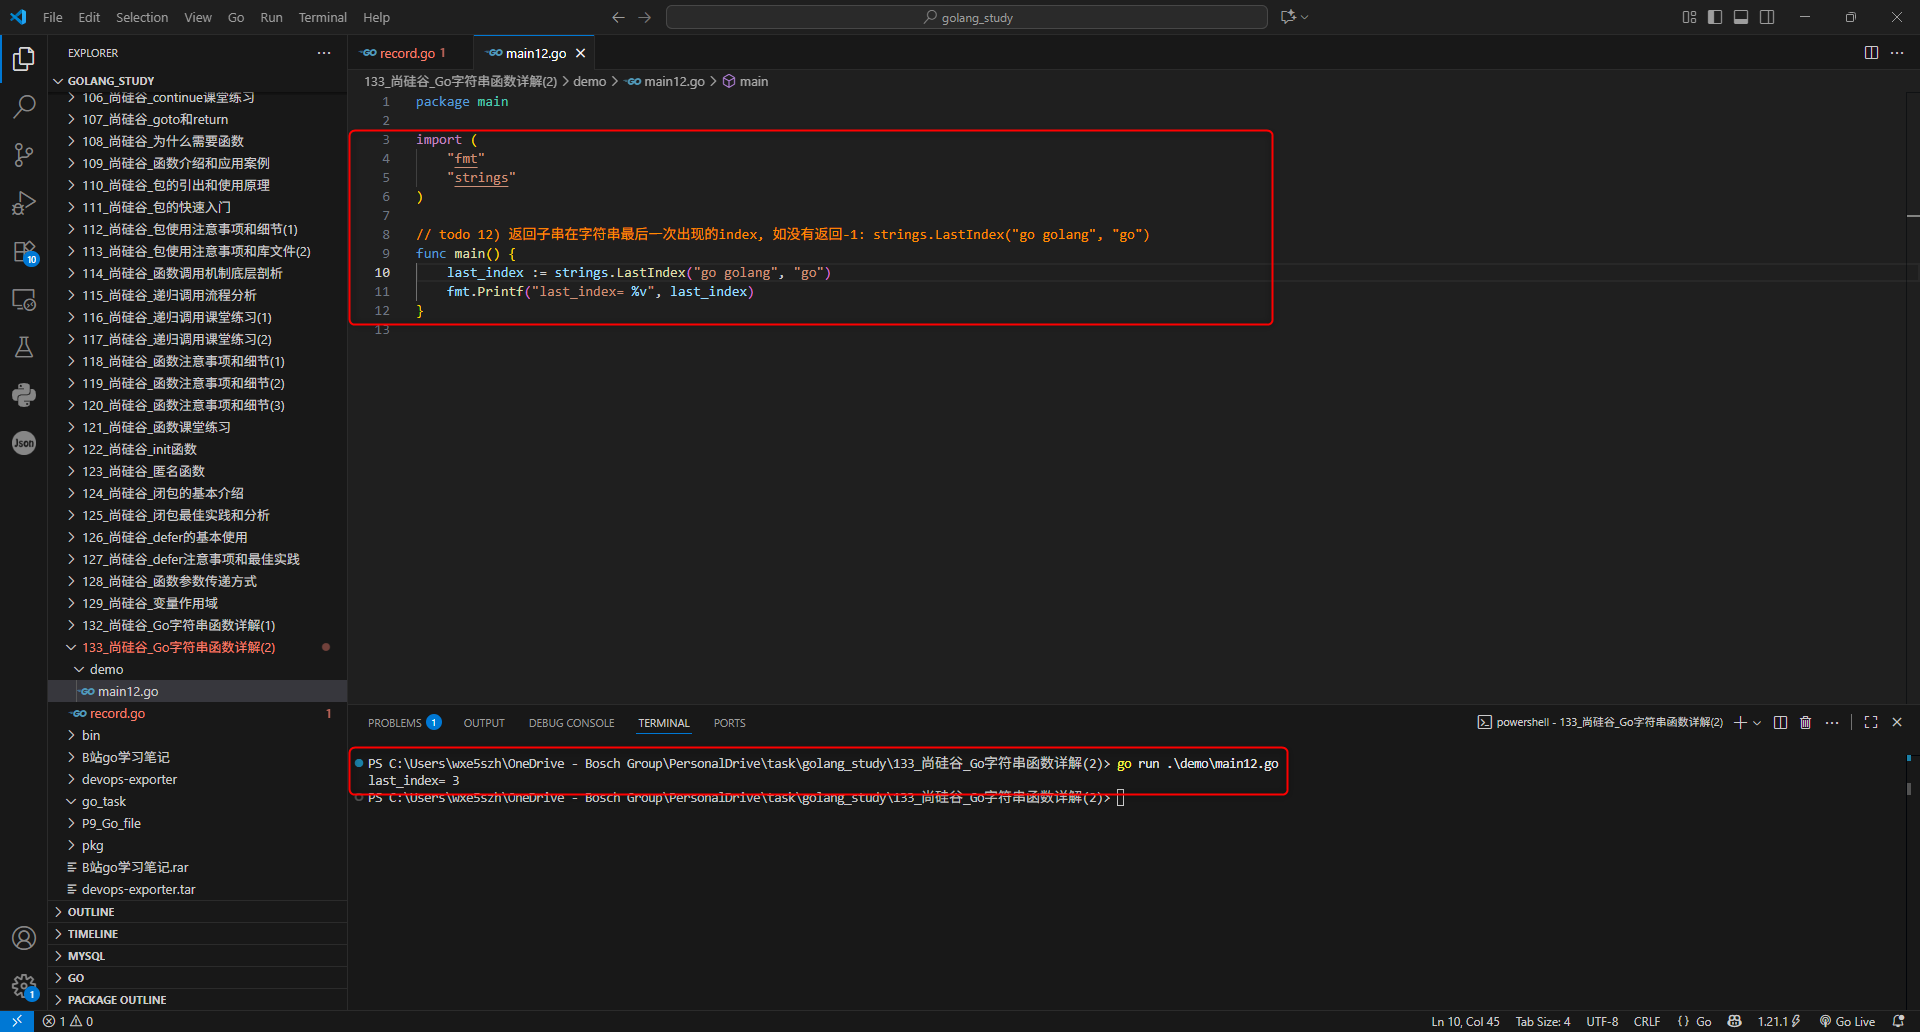This screenshot has height=1032, width=1920.
Task: Create a new terminal with plus icon
Action: point(1740,722)
